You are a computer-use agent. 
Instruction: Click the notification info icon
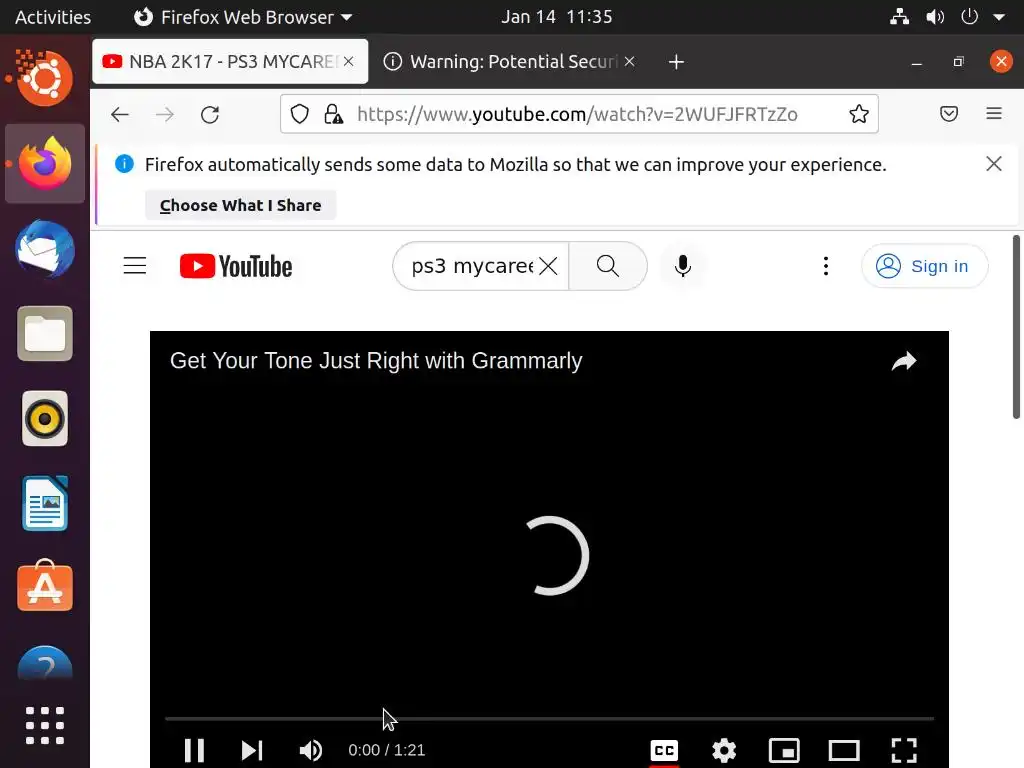[124, 163]
